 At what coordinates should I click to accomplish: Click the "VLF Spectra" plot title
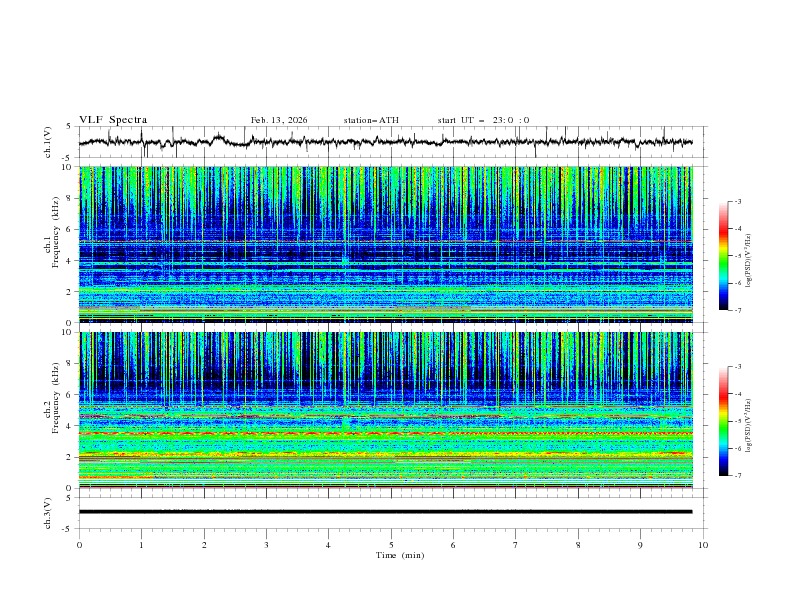pyautogui.click(x=113, y=120)
